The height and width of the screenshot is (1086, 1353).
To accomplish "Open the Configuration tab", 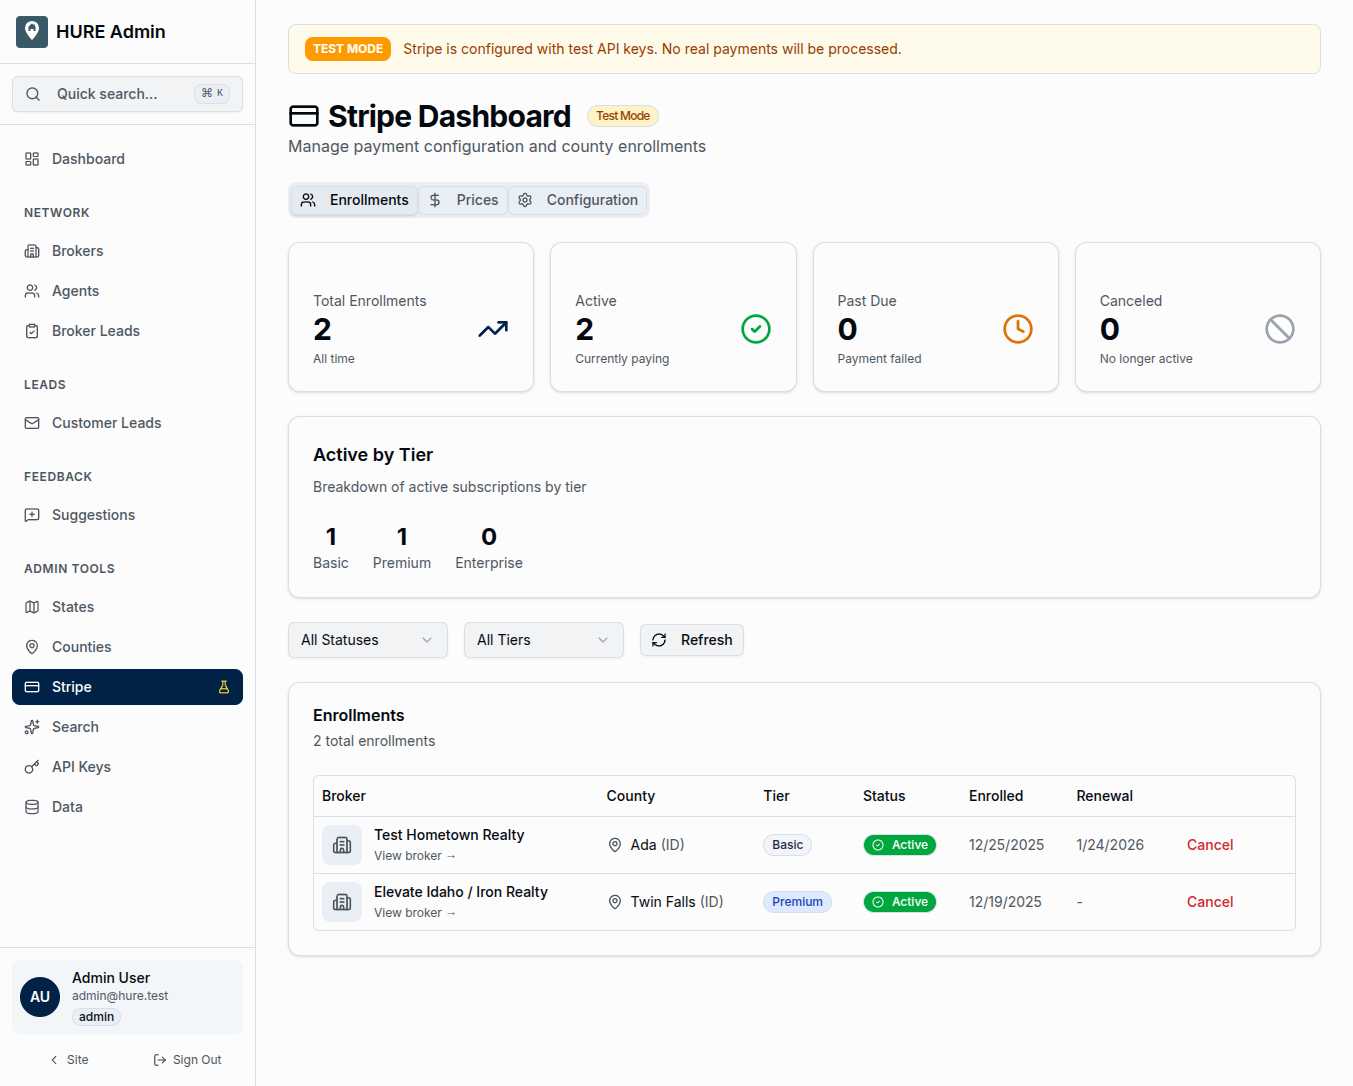I will pyautogui.click(x=579, y=200).
